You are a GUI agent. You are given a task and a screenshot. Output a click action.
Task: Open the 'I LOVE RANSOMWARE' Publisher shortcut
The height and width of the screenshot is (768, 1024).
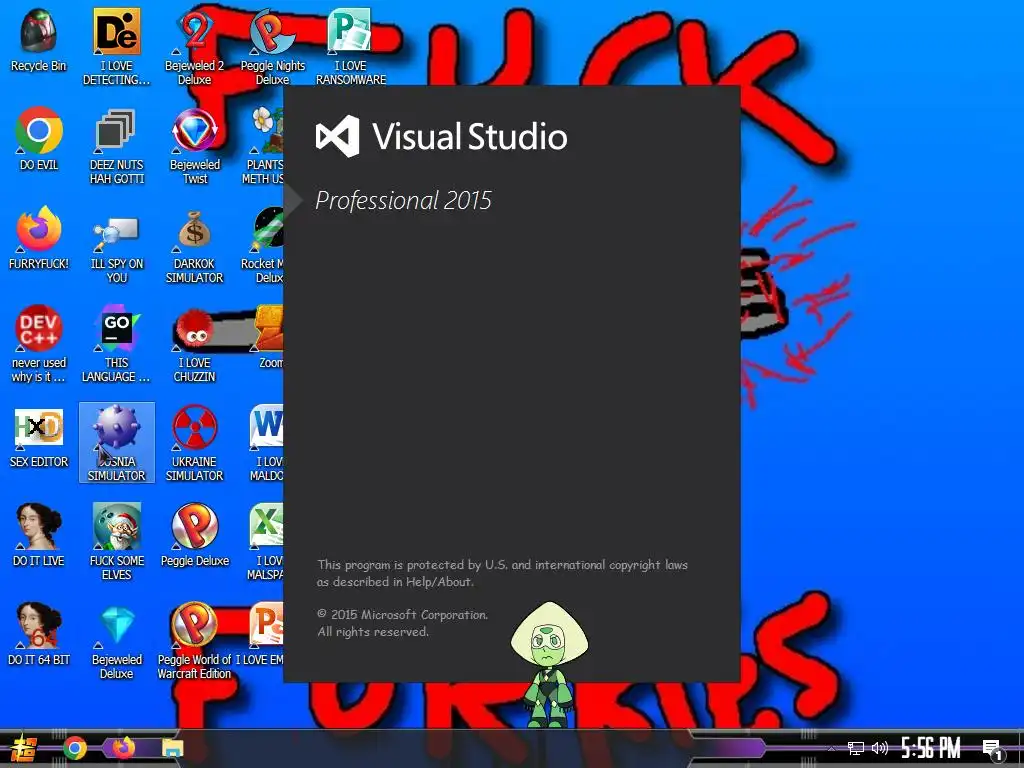pyautogui.click(x=351, y=47)
